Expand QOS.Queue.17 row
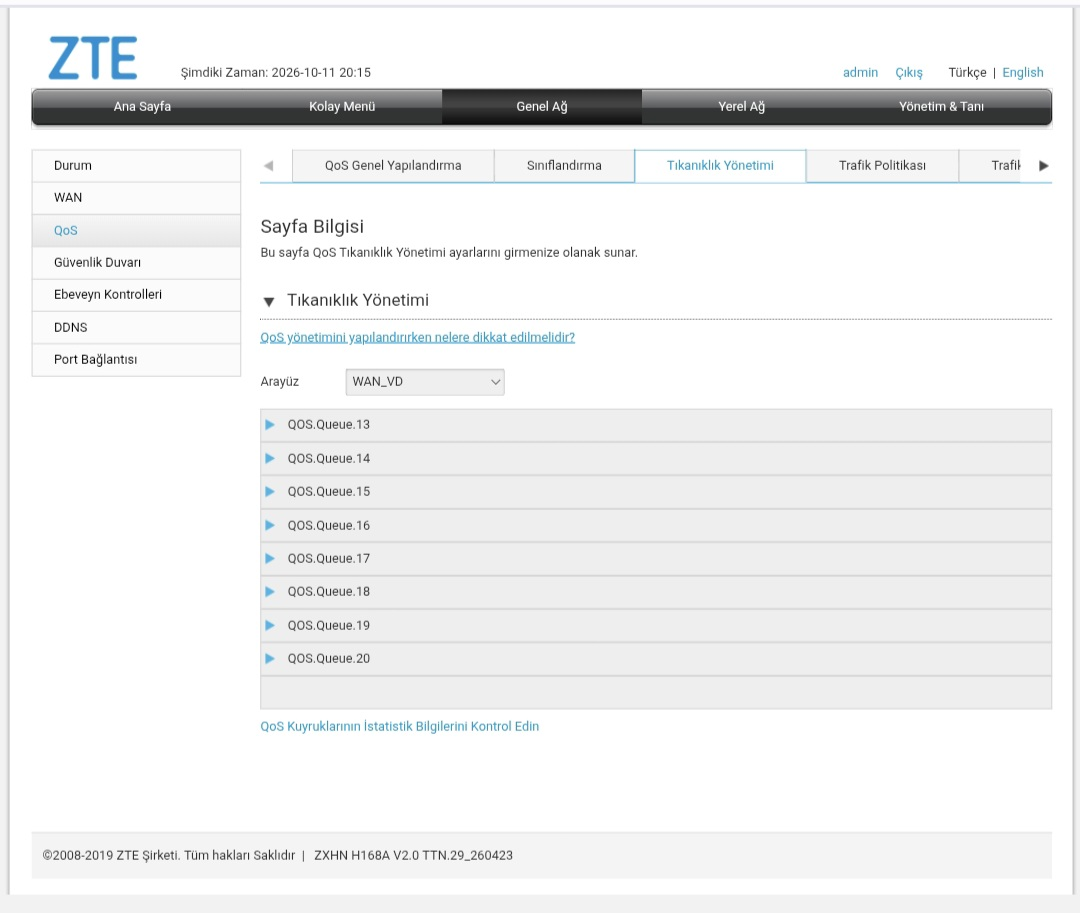The width and height of the screenshot is (1080, 913). point(656,558)
